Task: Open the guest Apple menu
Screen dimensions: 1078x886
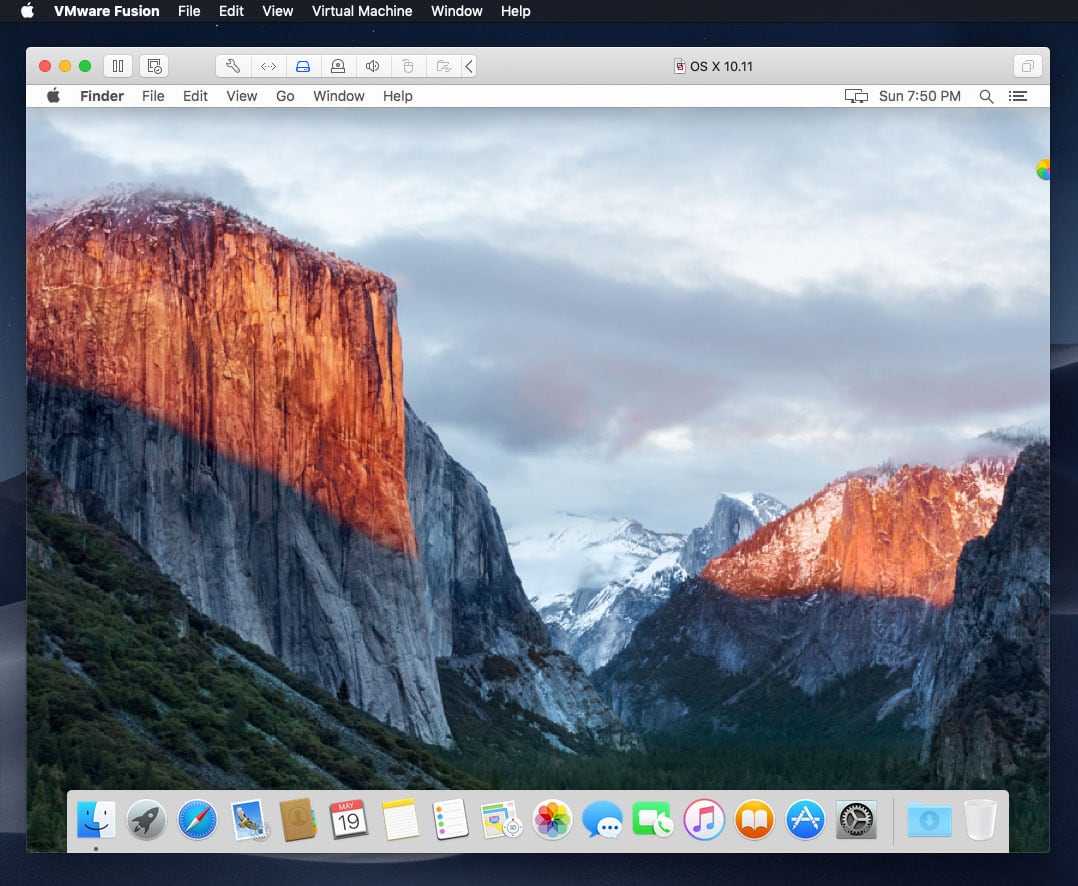Action: [53, 96]
